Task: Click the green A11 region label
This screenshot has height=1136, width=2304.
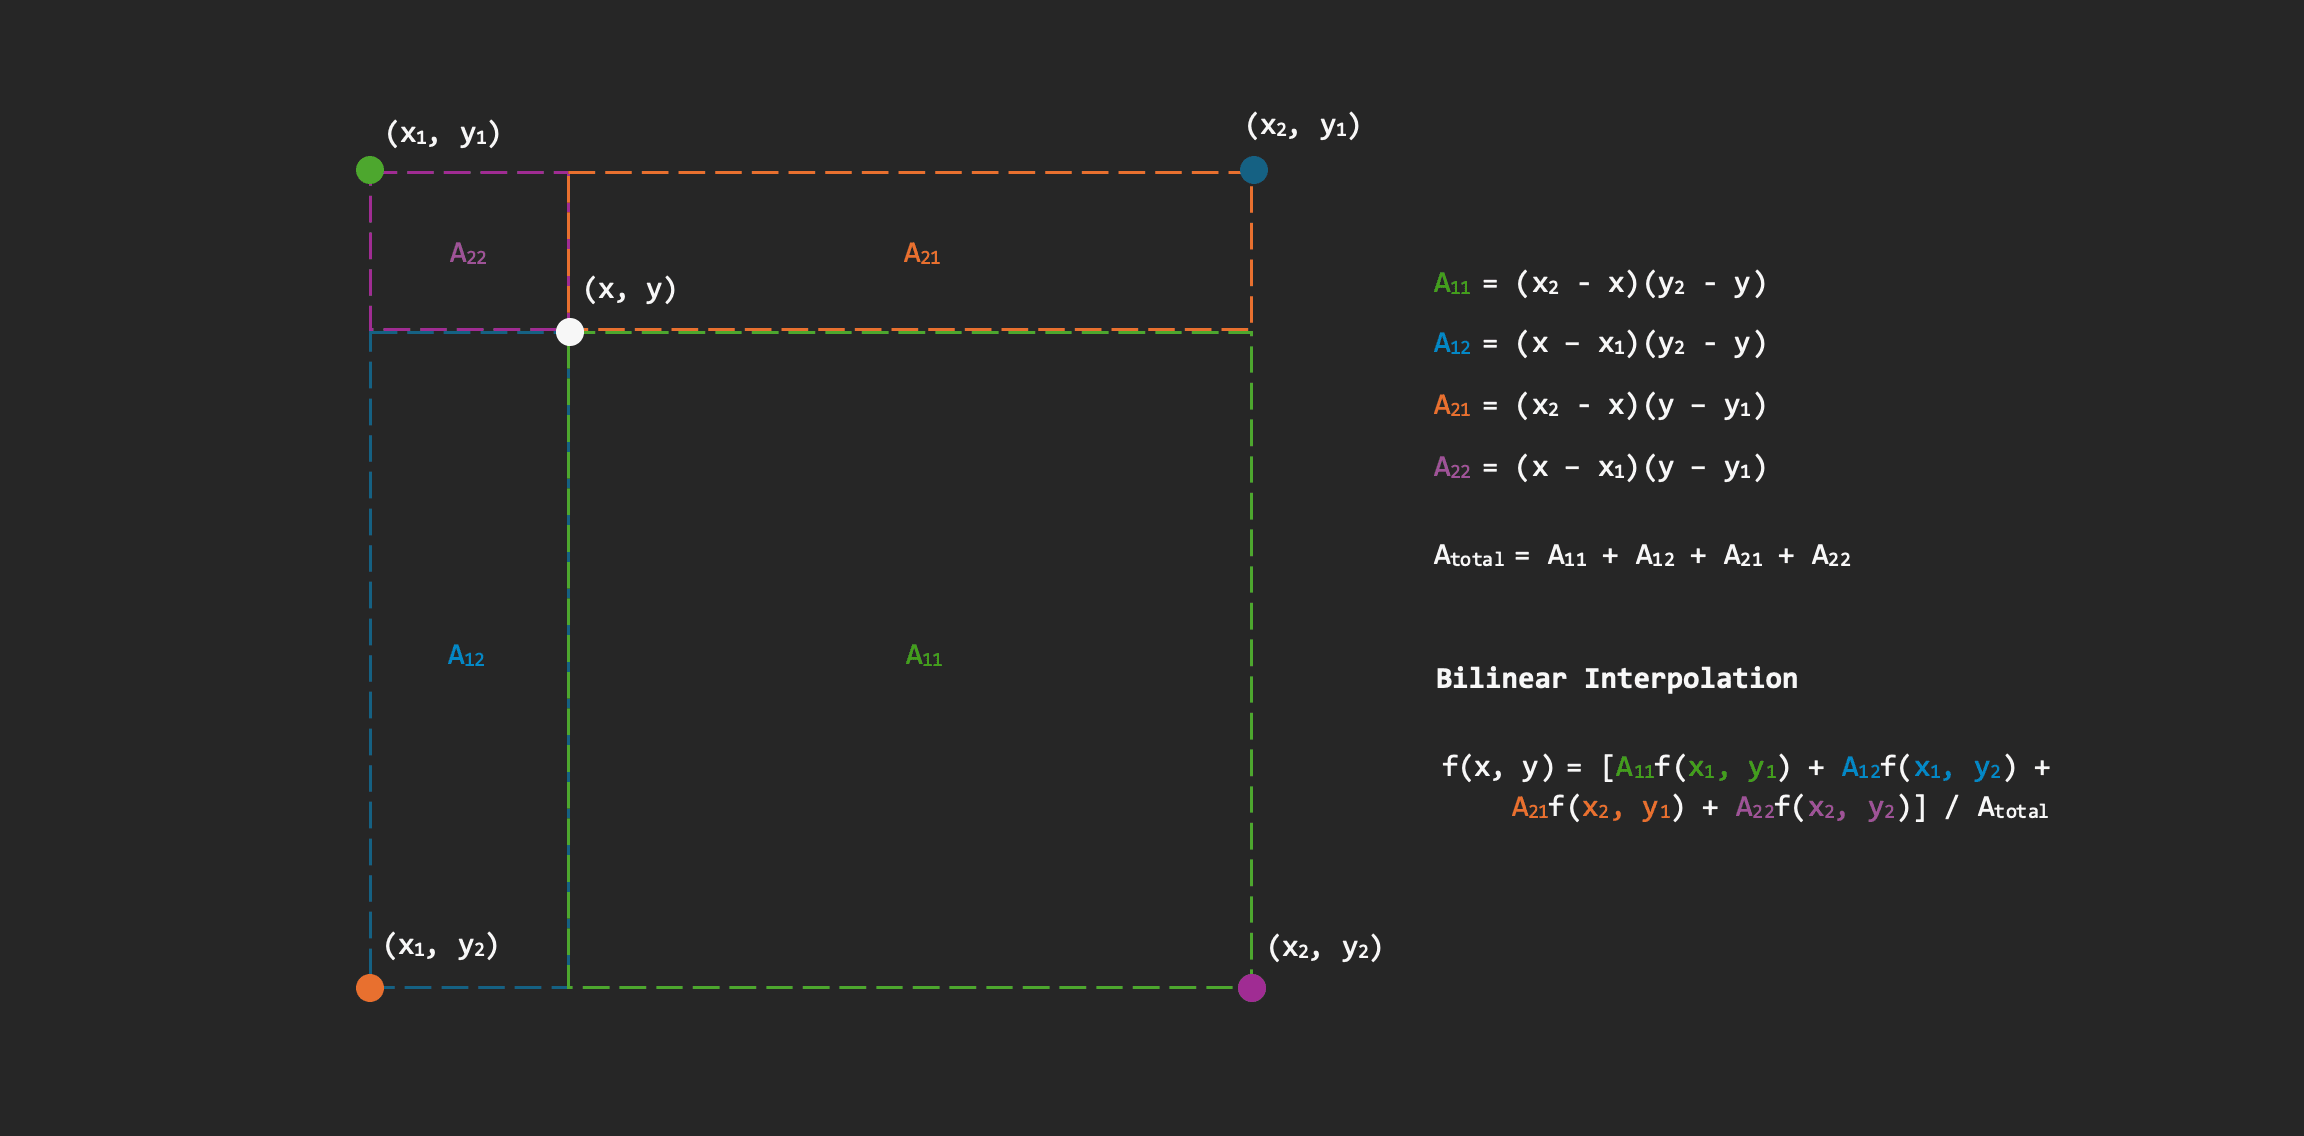Action: click(x=924, y=656)
